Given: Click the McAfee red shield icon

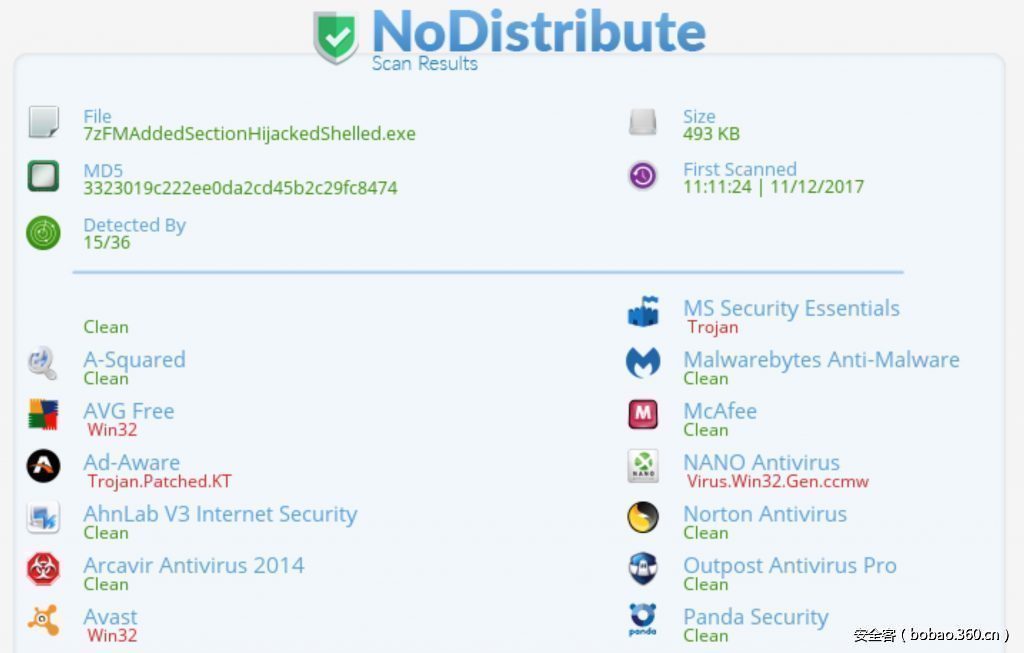Looking at the screenshot, I should click(x=643, y=414).
